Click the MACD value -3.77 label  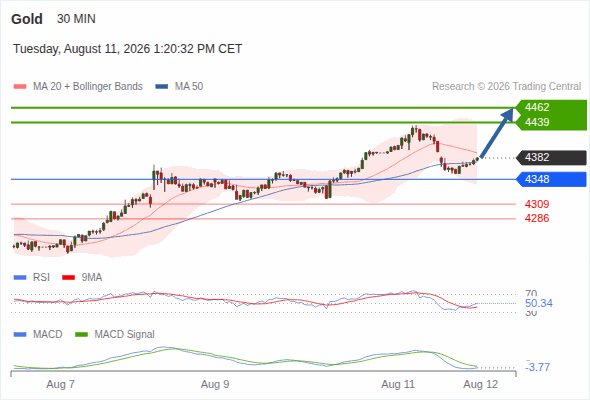[x=538, y=367]
